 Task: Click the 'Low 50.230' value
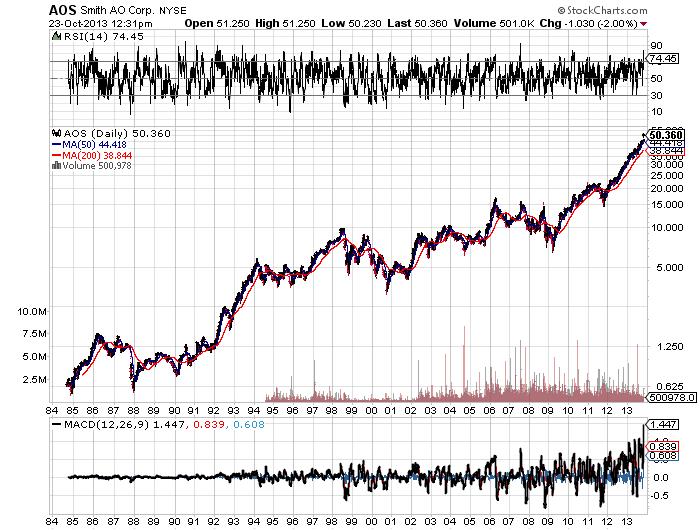pyautogui.click(x=351, y=24)
